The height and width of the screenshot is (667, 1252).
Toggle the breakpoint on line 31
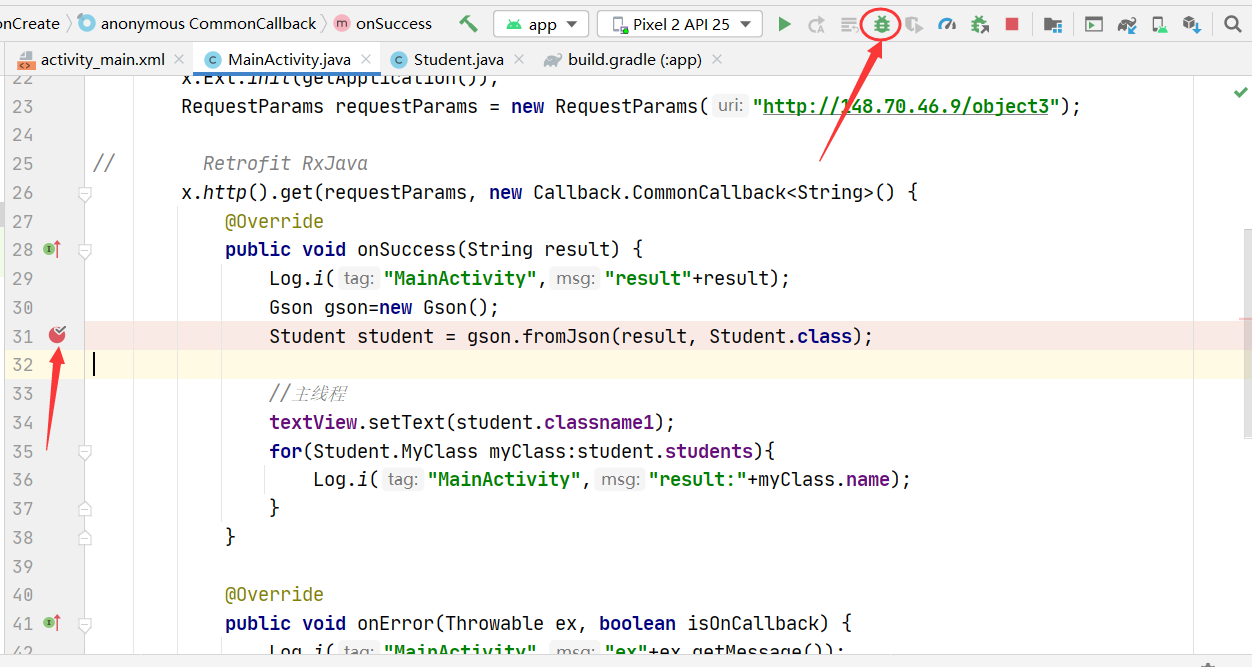57,335
